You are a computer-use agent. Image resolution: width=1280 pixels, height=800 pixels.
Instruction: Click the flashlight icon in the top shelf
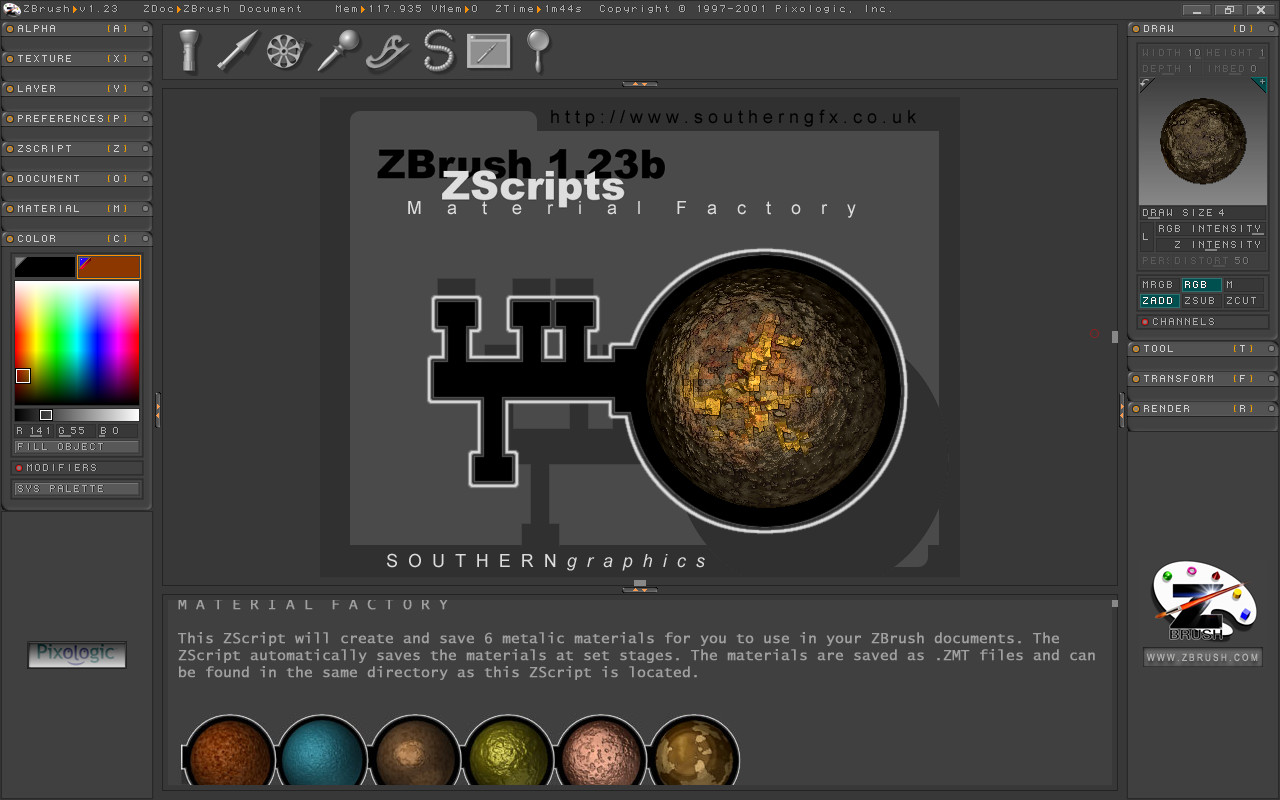point(189,50)
